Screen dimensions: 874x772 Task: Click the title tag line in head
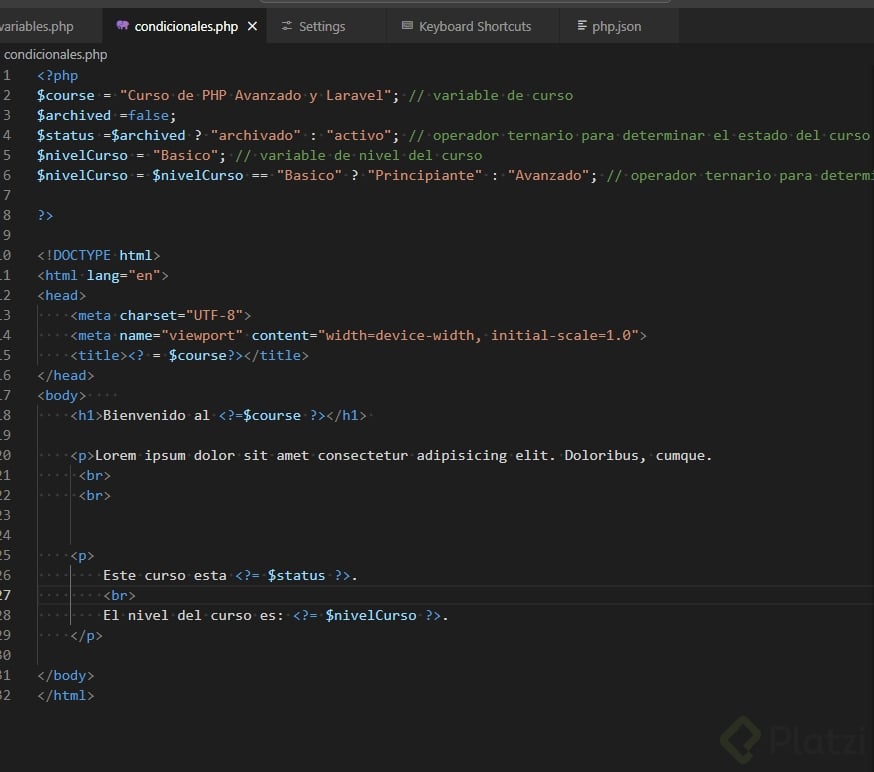[189, 355]
